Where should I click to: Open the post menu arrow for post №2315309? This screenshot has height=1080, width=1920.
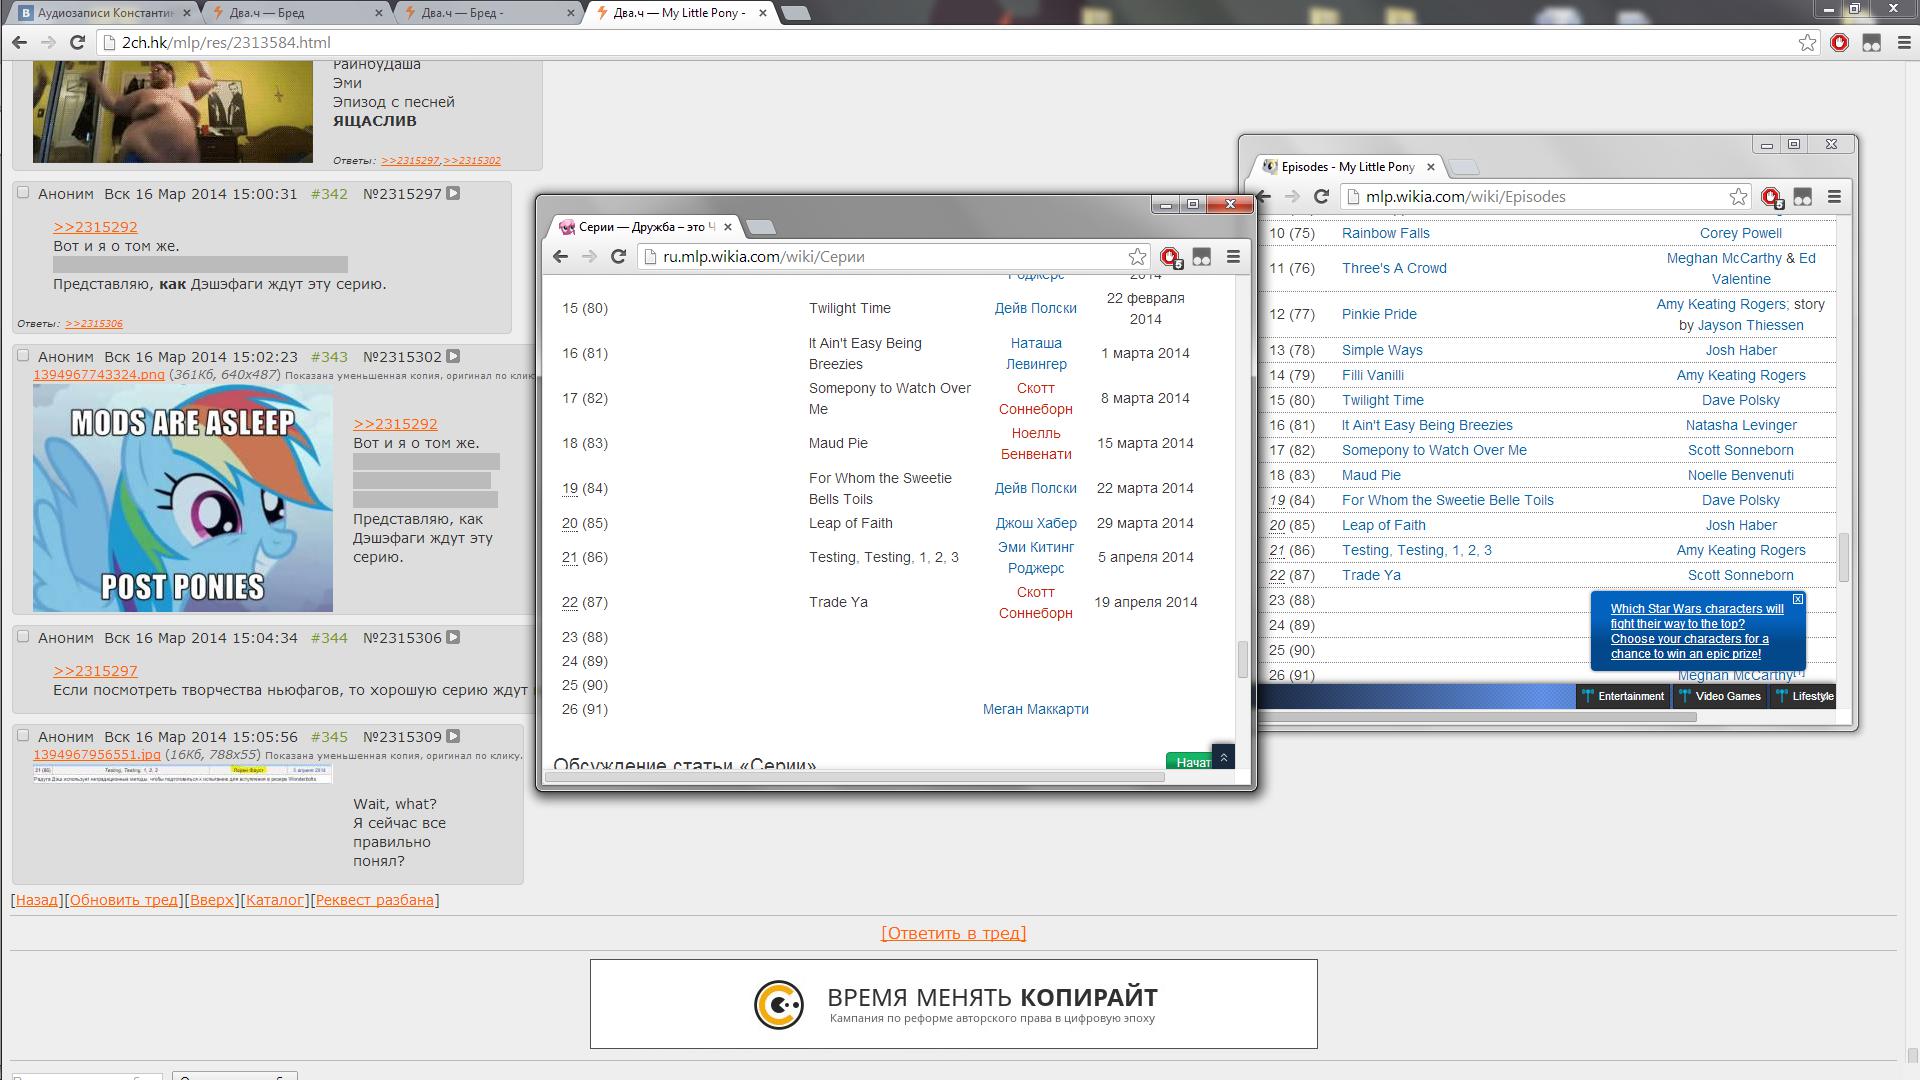(x=453, y=736)
